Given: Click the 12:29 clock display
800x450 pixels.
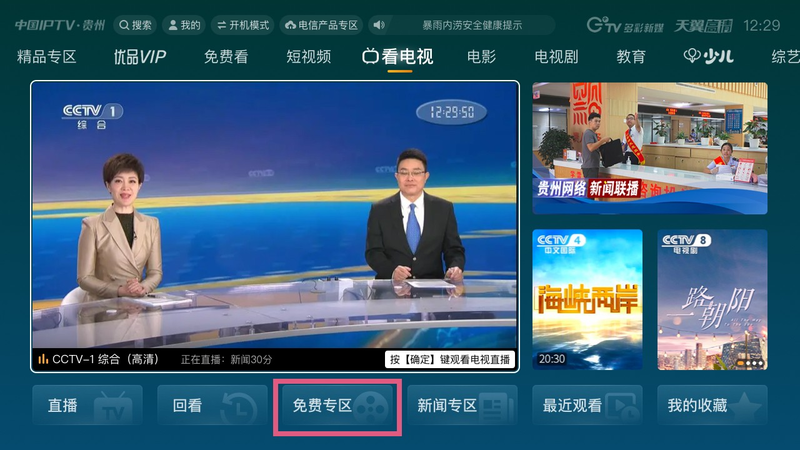Looking at the screenshot, I should click(762, 26).
